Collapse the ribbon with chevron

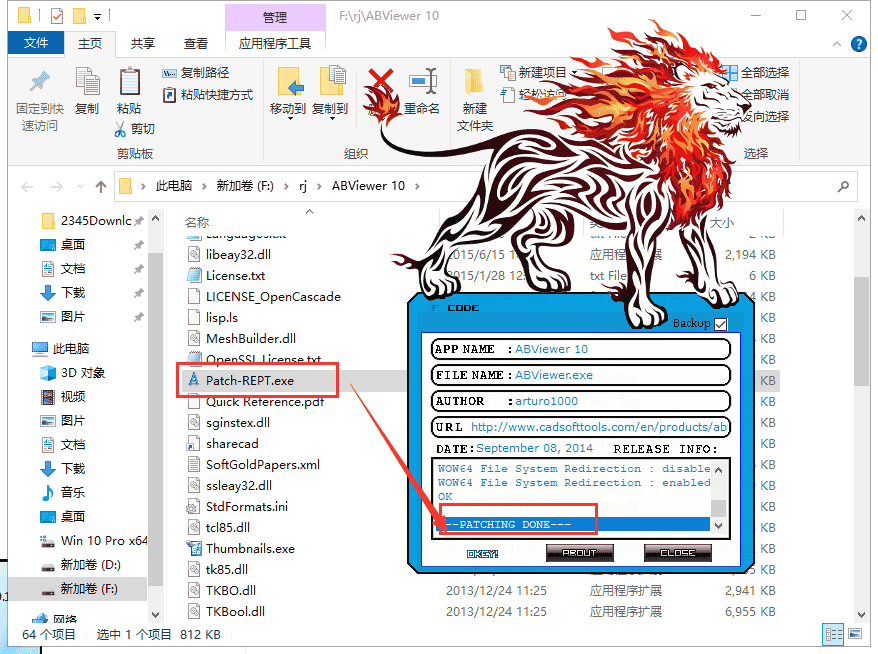point(837,44)
